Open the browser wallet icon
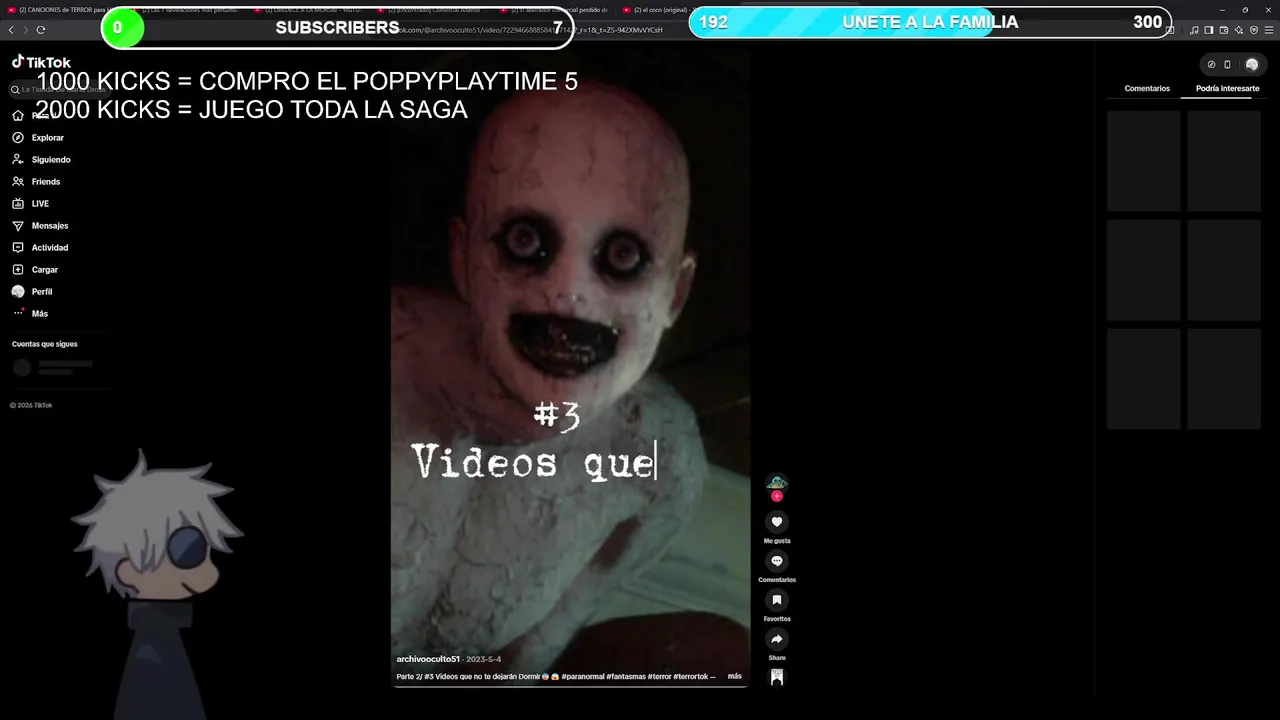 (x=1224, y=30)
